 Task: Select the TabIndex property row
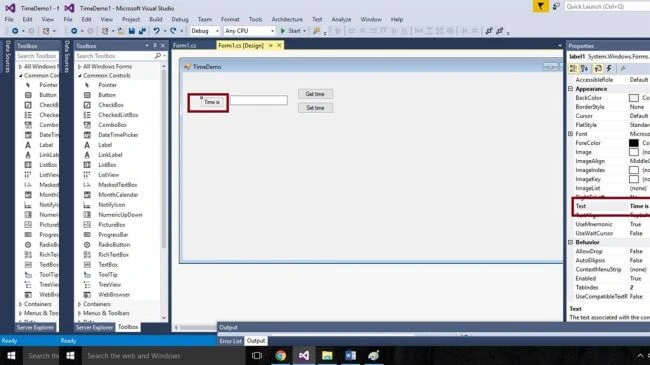[x=609, y=287]
